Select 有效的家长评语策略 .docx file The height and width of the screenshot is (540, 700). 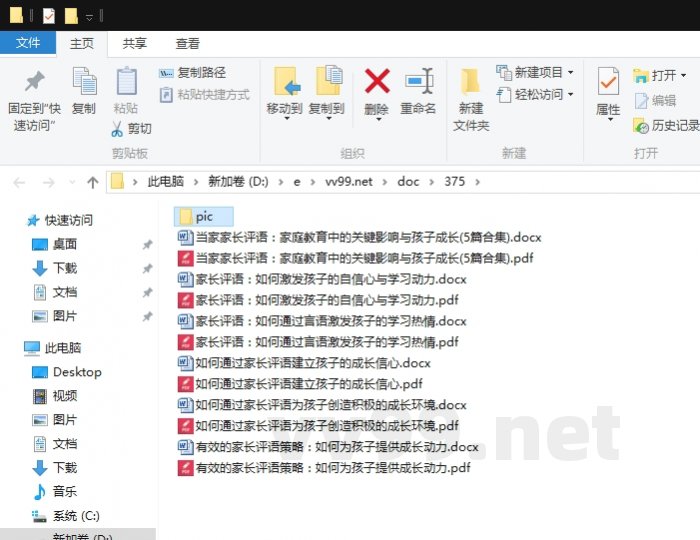328,447
